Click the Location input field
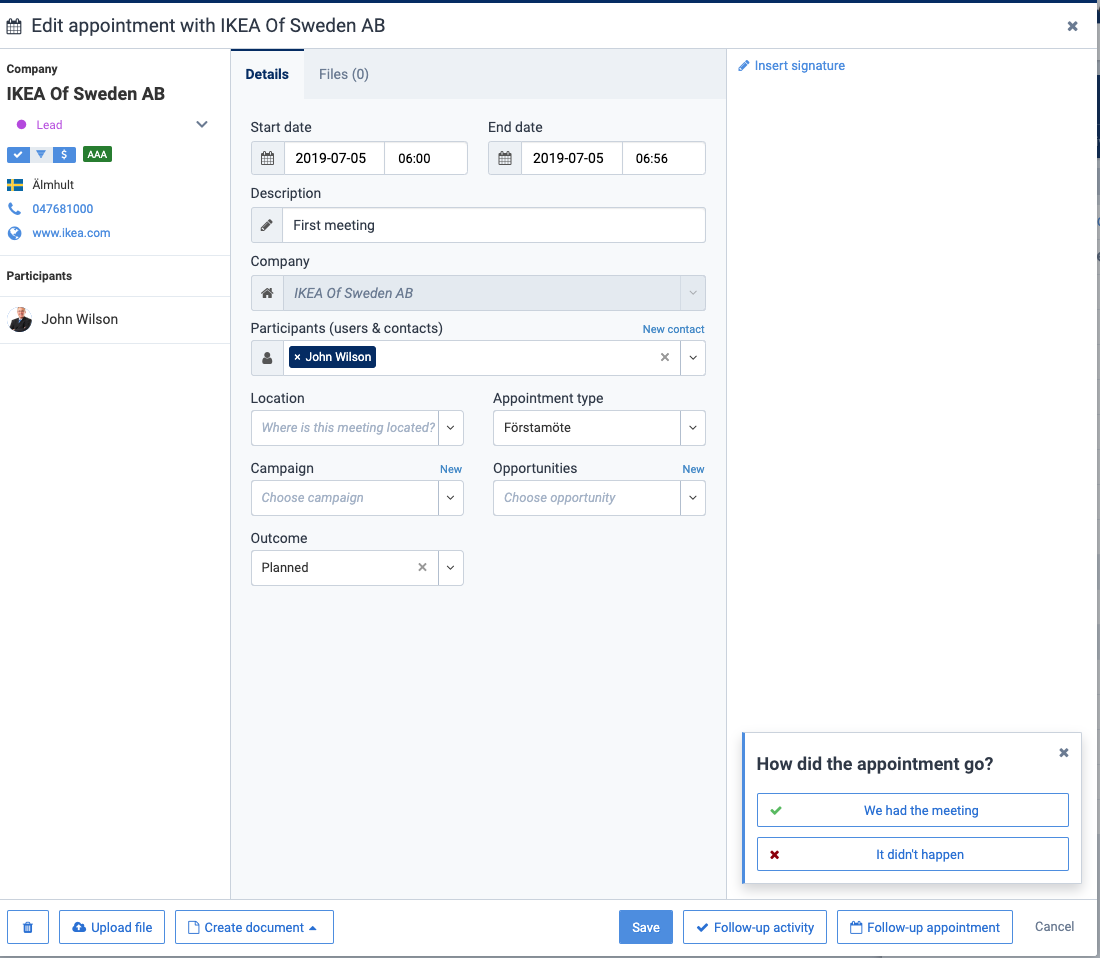Viewport: 1100px width, 958px height. (345, 428)
